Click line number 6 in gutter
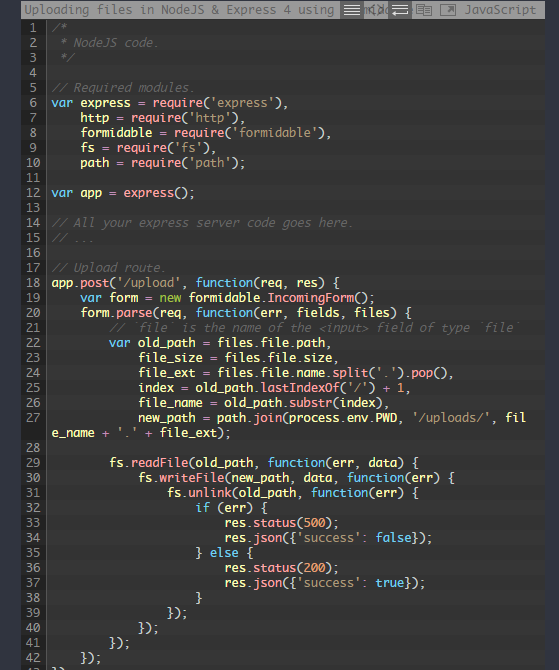Image resolution: width=559 pixels, height=670 pixels. 33,103
